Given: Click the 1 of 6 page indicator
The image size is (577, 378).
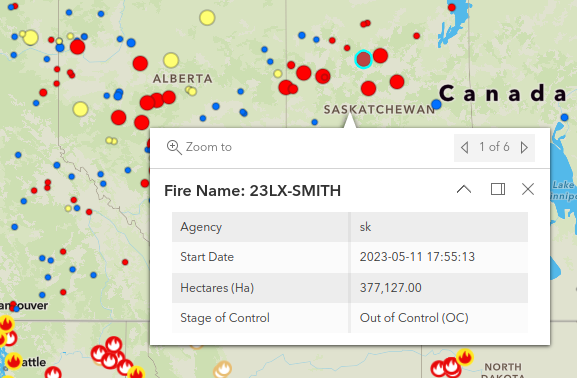Looking at the screenshot, I should [x=494, y=147].
